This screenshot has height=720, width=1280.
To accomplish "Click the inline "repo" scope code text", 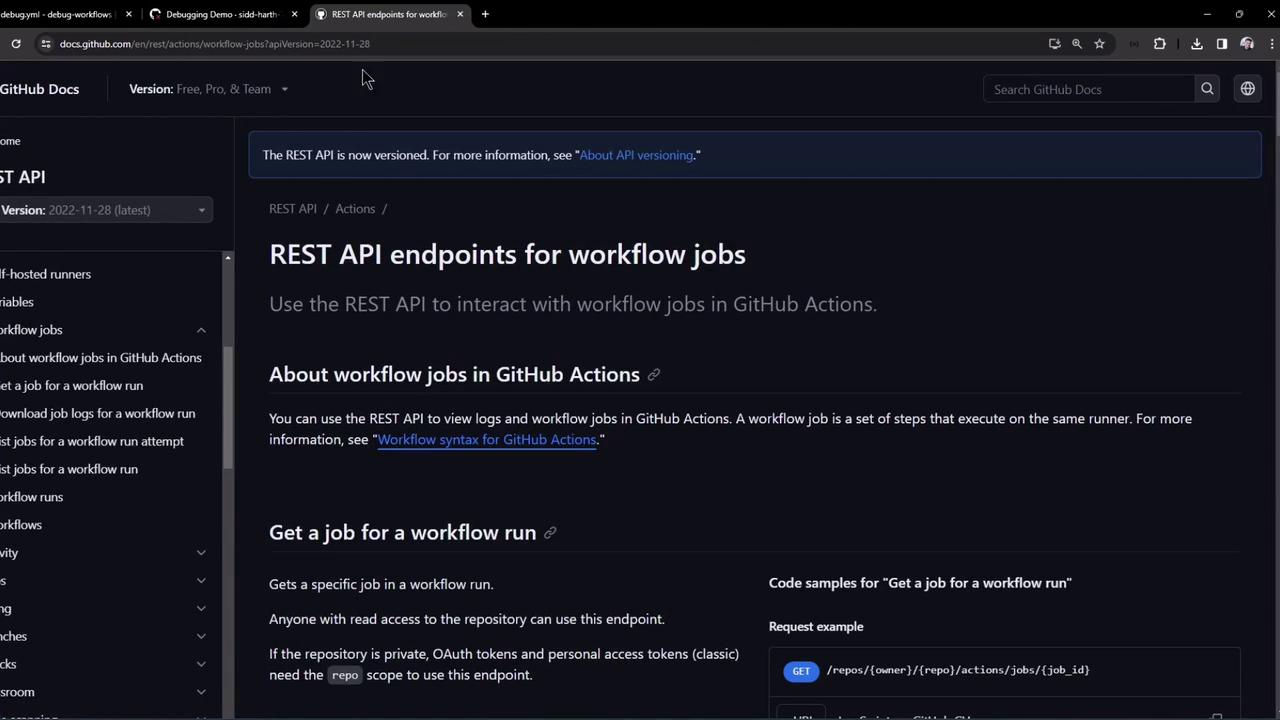I will pyautogui.click(x=345, y=676).
